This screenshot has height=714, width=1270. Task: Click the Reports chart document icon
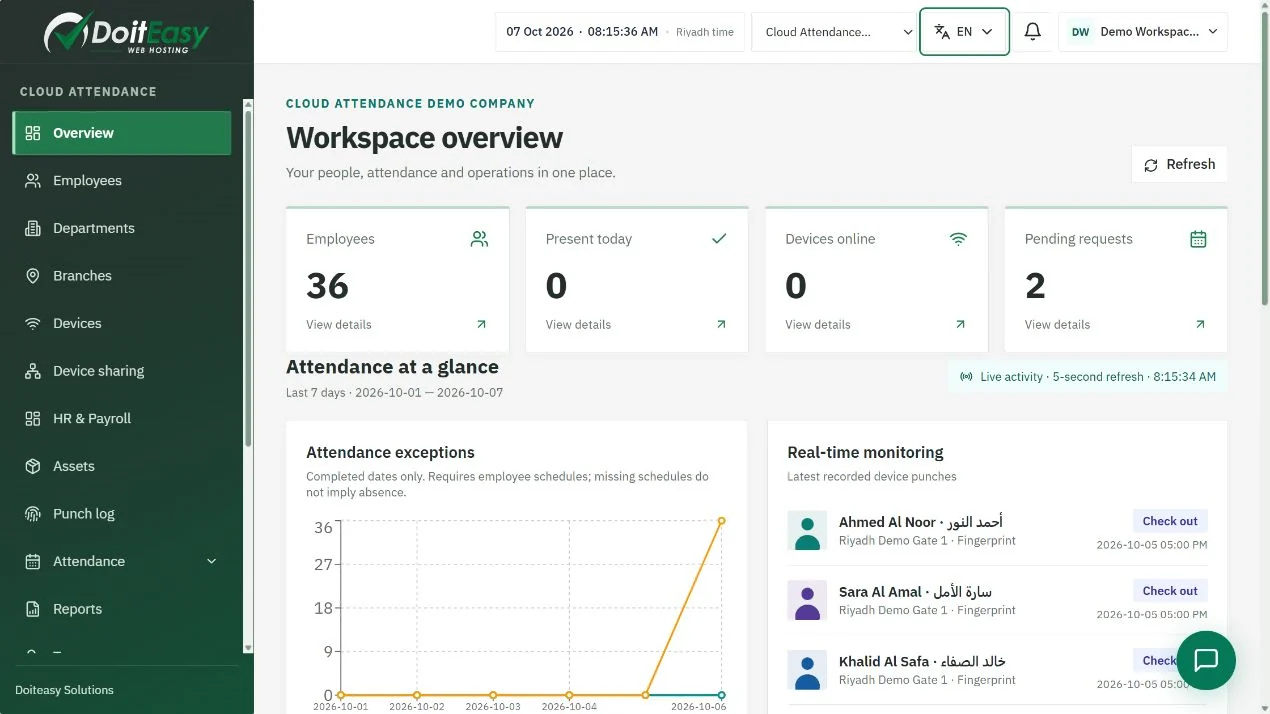33,609
